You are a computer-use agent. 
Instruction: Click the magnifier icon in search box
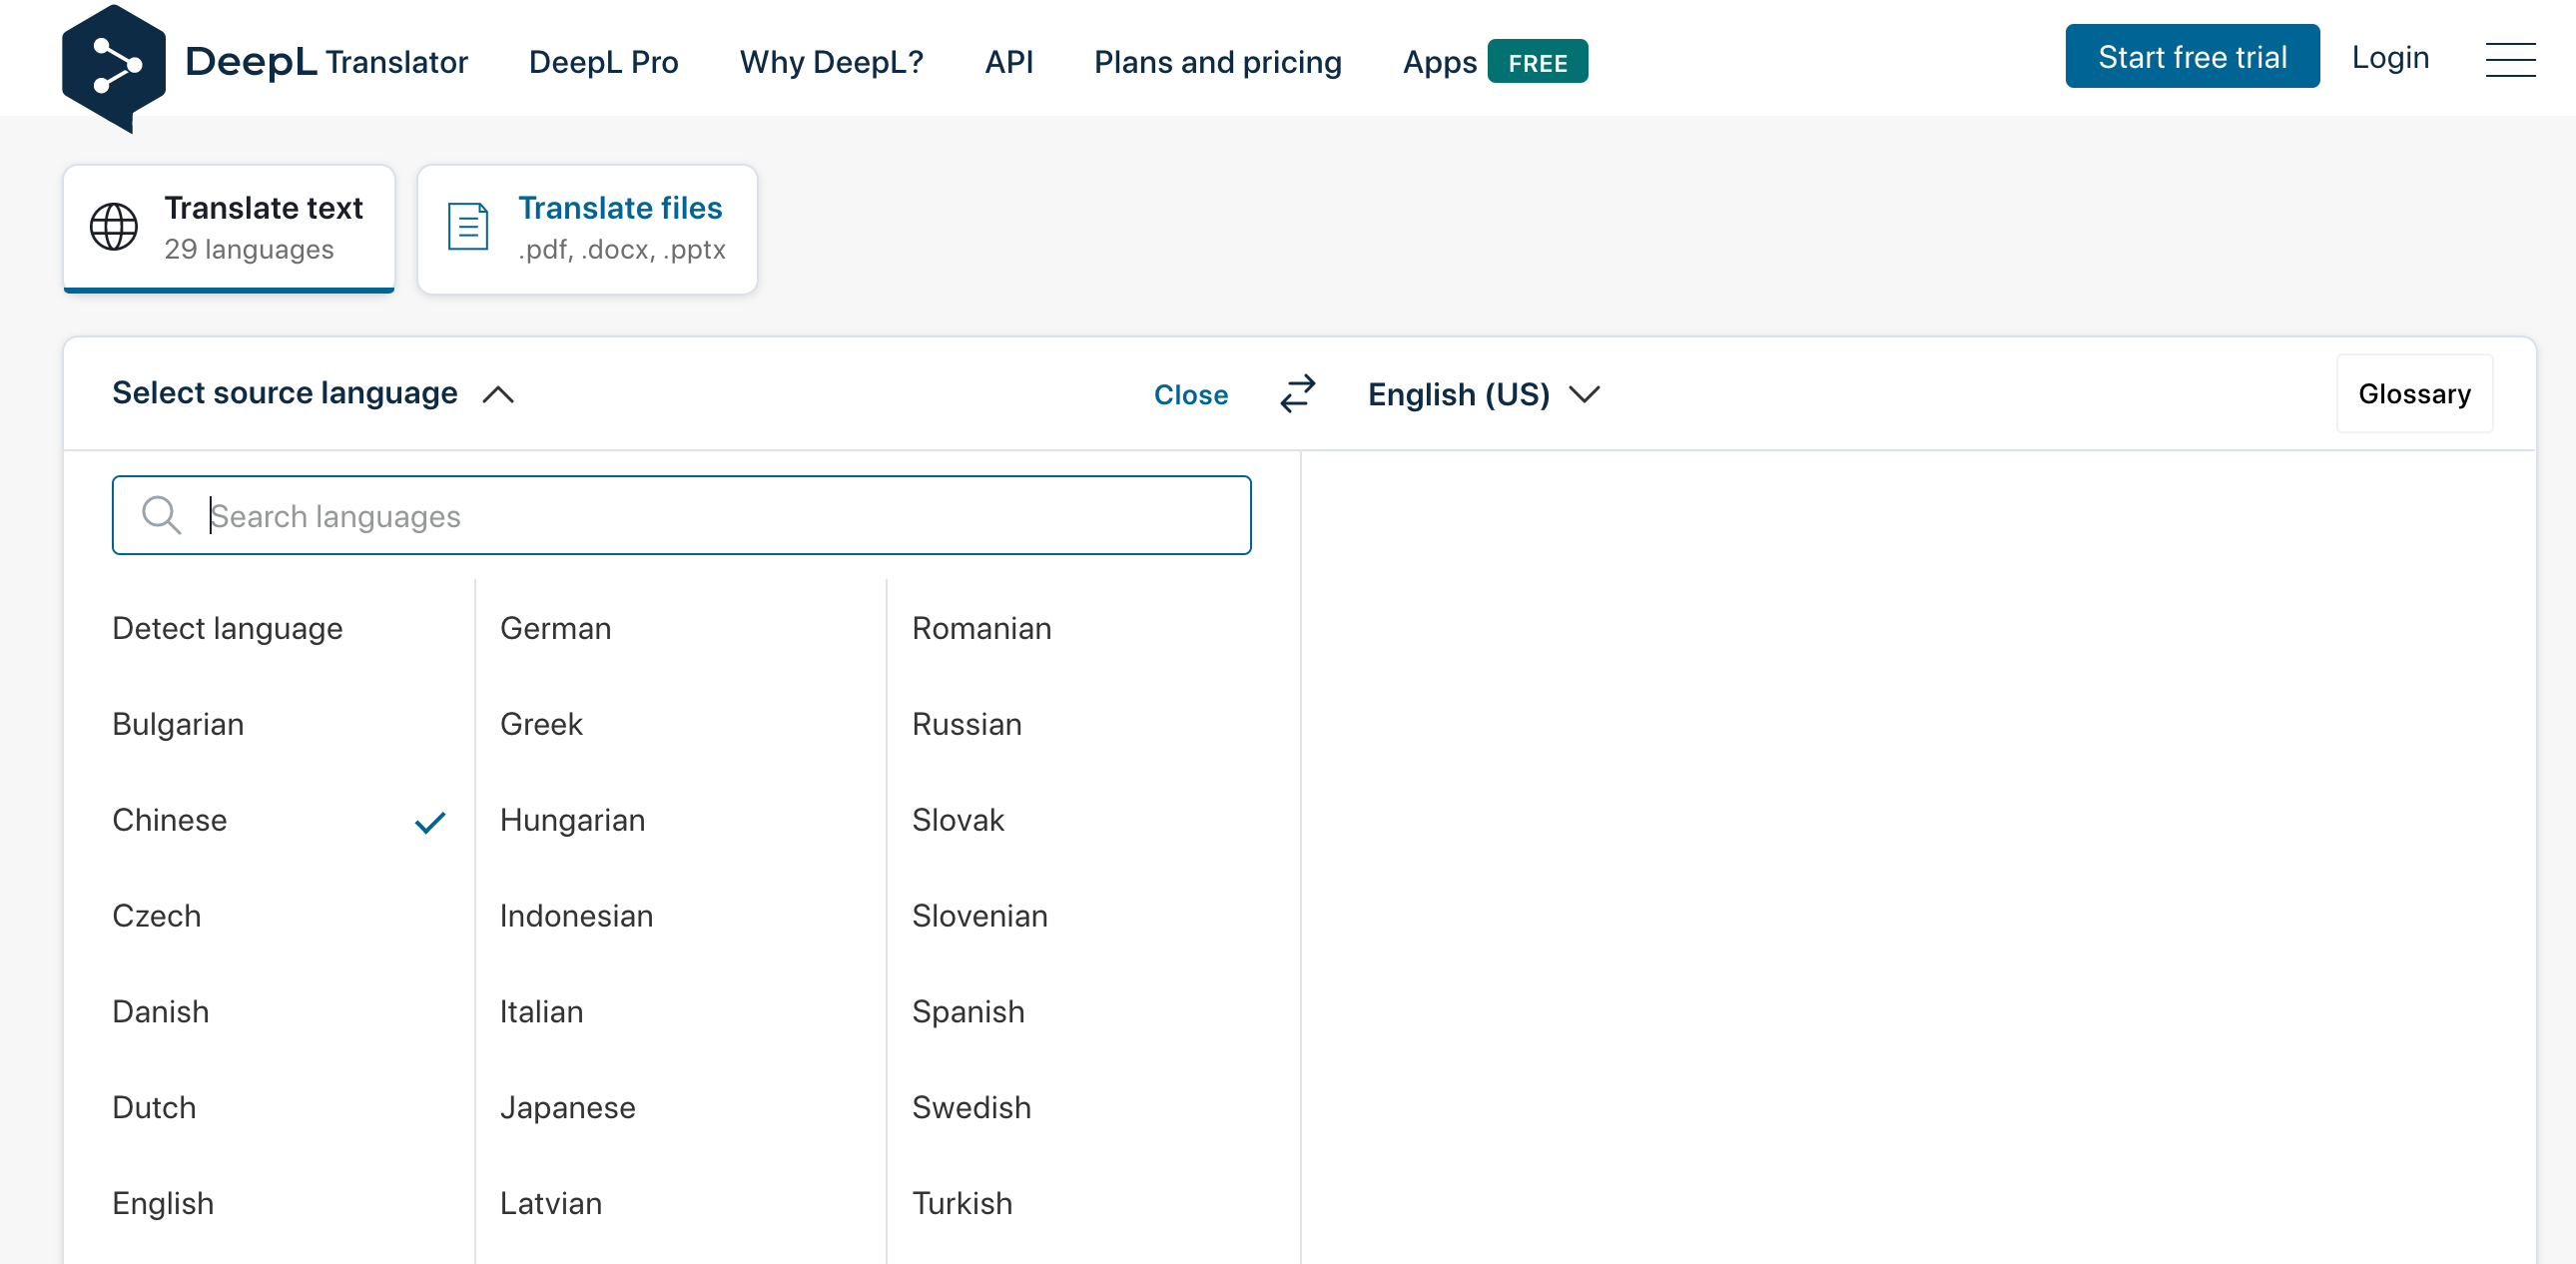[x=161, y=516]
